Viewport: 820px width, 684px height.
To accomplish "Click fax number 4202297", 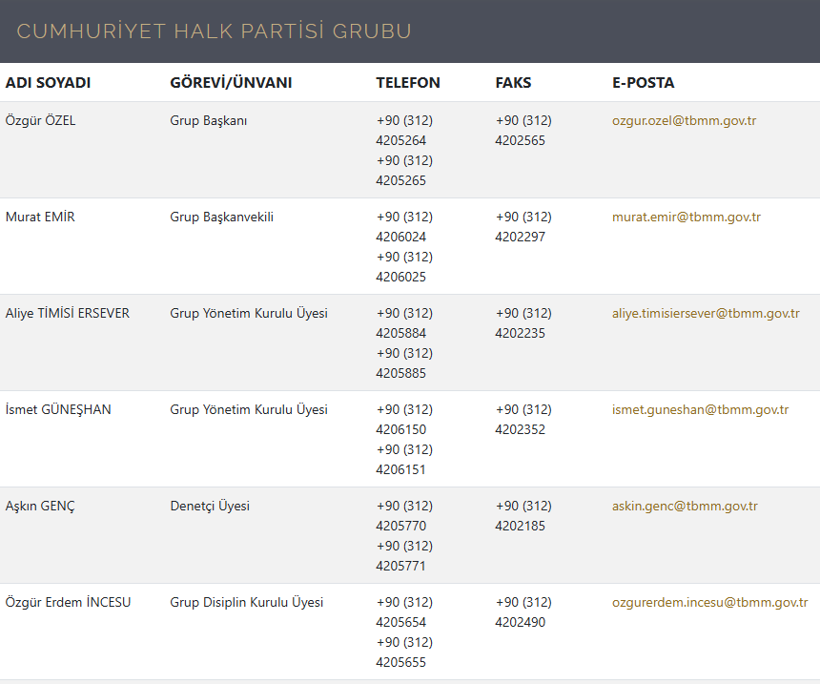I will pos(520,237).
